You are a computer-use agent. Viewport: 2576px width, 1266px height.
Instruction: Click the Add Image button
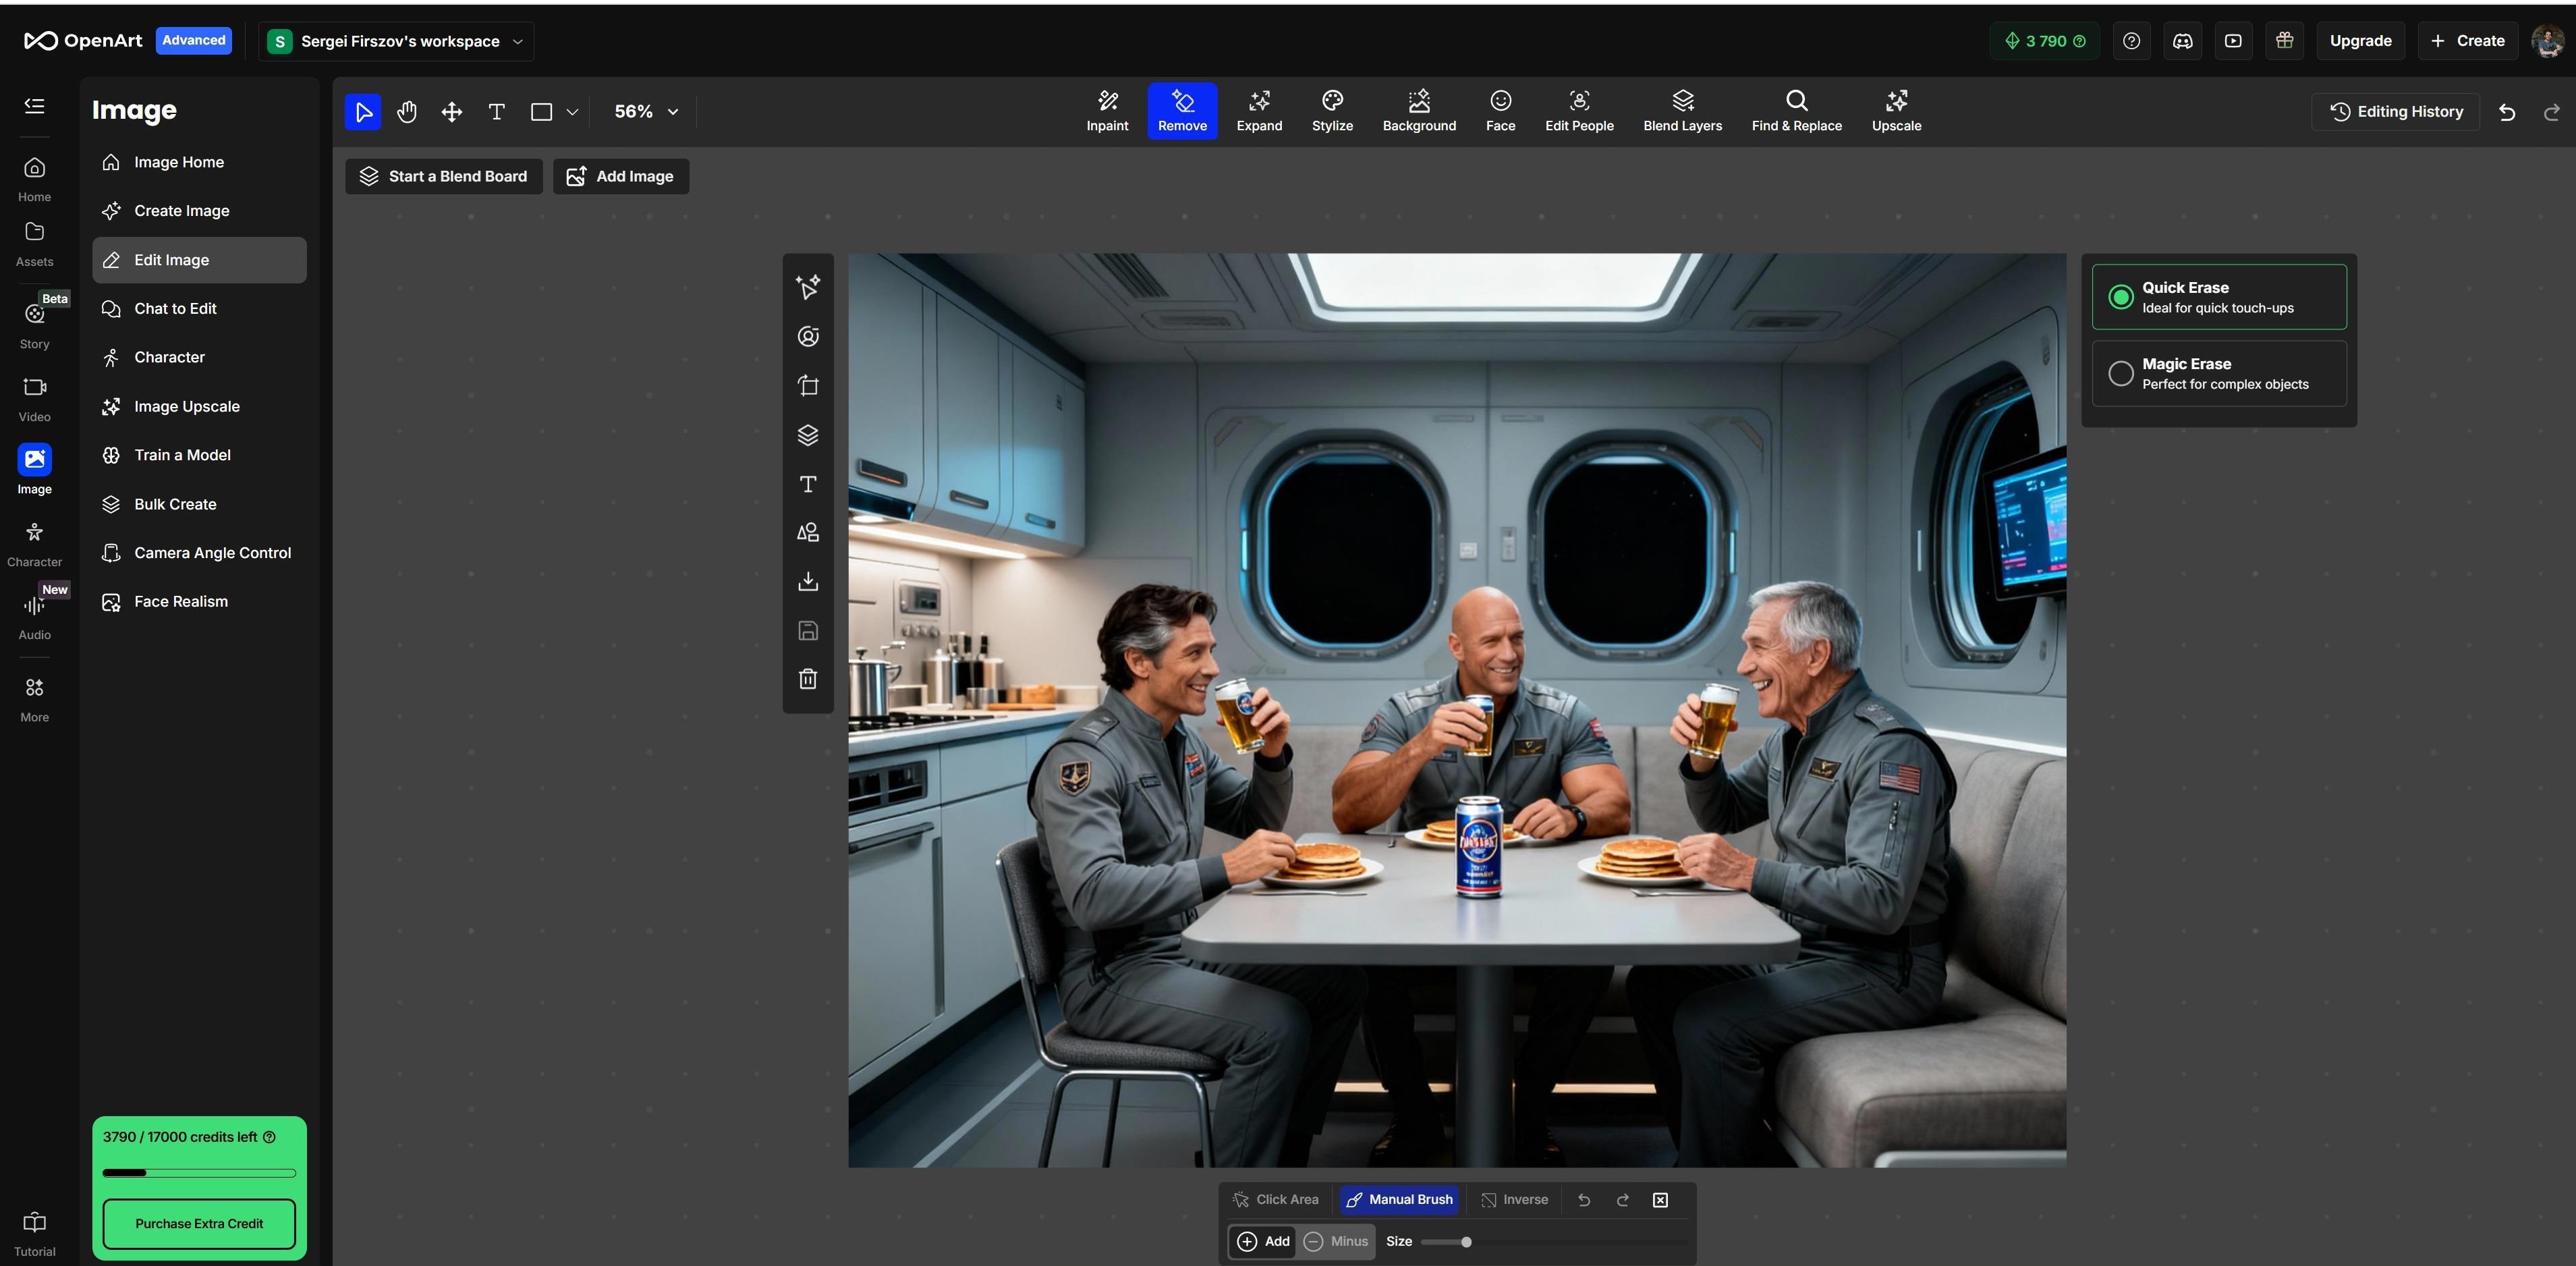[620, 176]
